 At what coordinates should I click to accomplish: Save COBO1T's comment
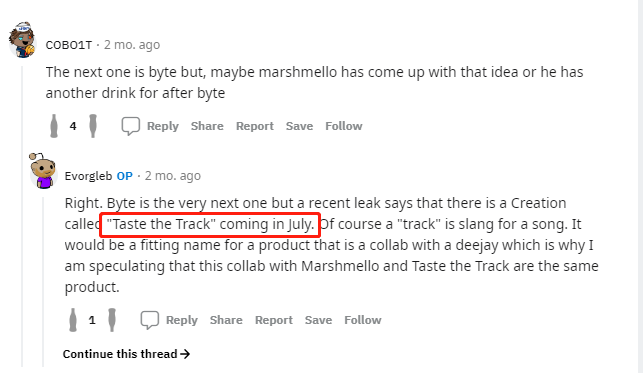(299, 126)
